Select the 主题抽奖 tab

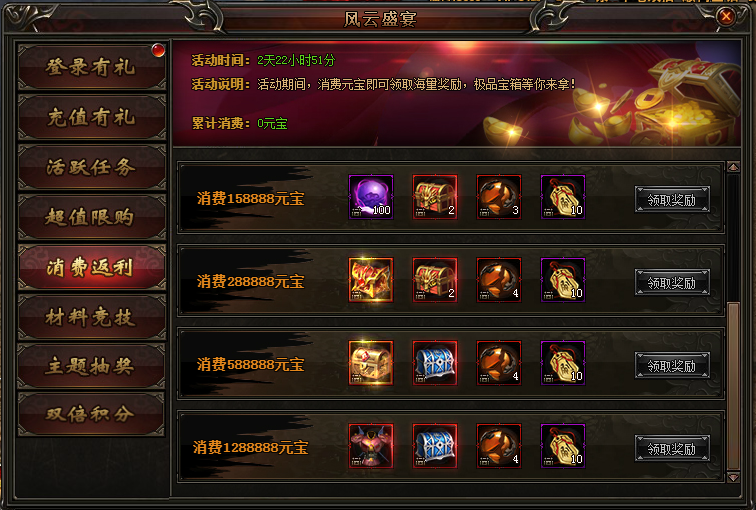[x=91, y=366]
